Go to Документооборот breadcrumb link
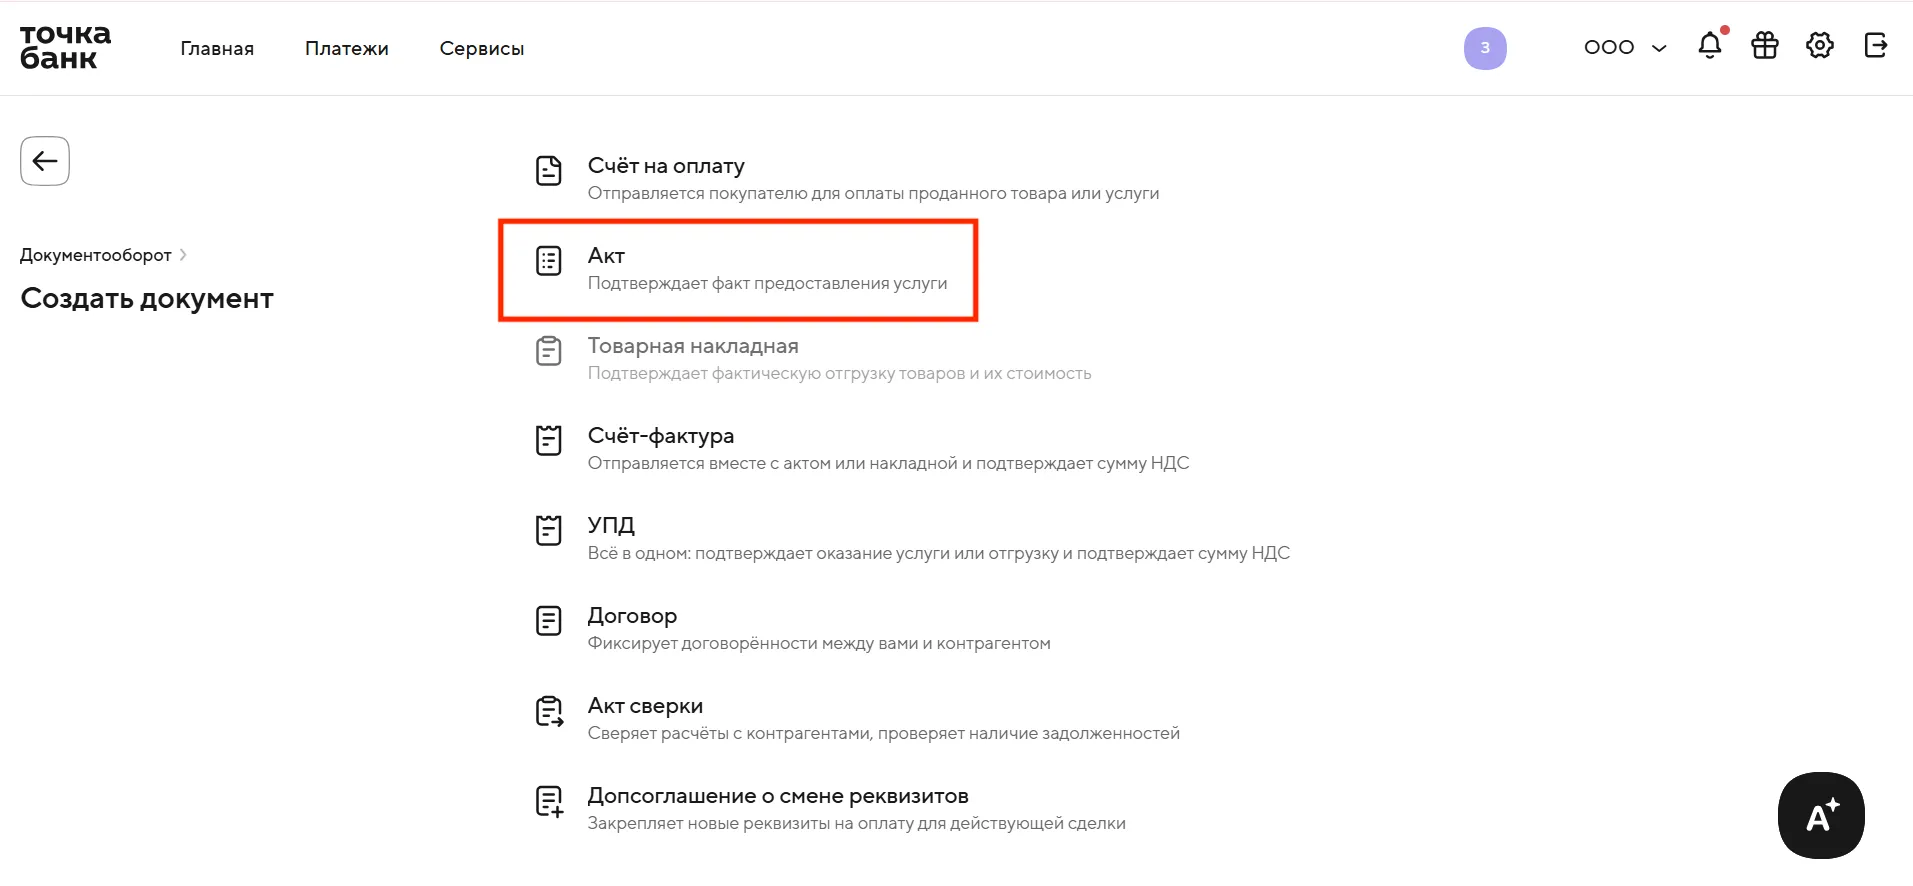The width and height of the screenshot is (1913, 886). point(96,255)
